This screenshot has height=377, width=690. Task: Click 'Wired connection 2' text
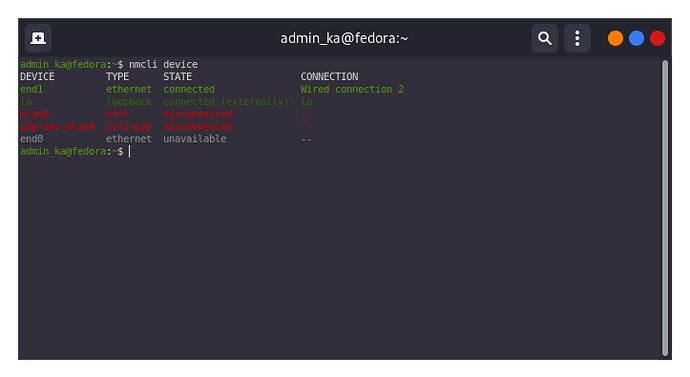[x=352, y=89]
